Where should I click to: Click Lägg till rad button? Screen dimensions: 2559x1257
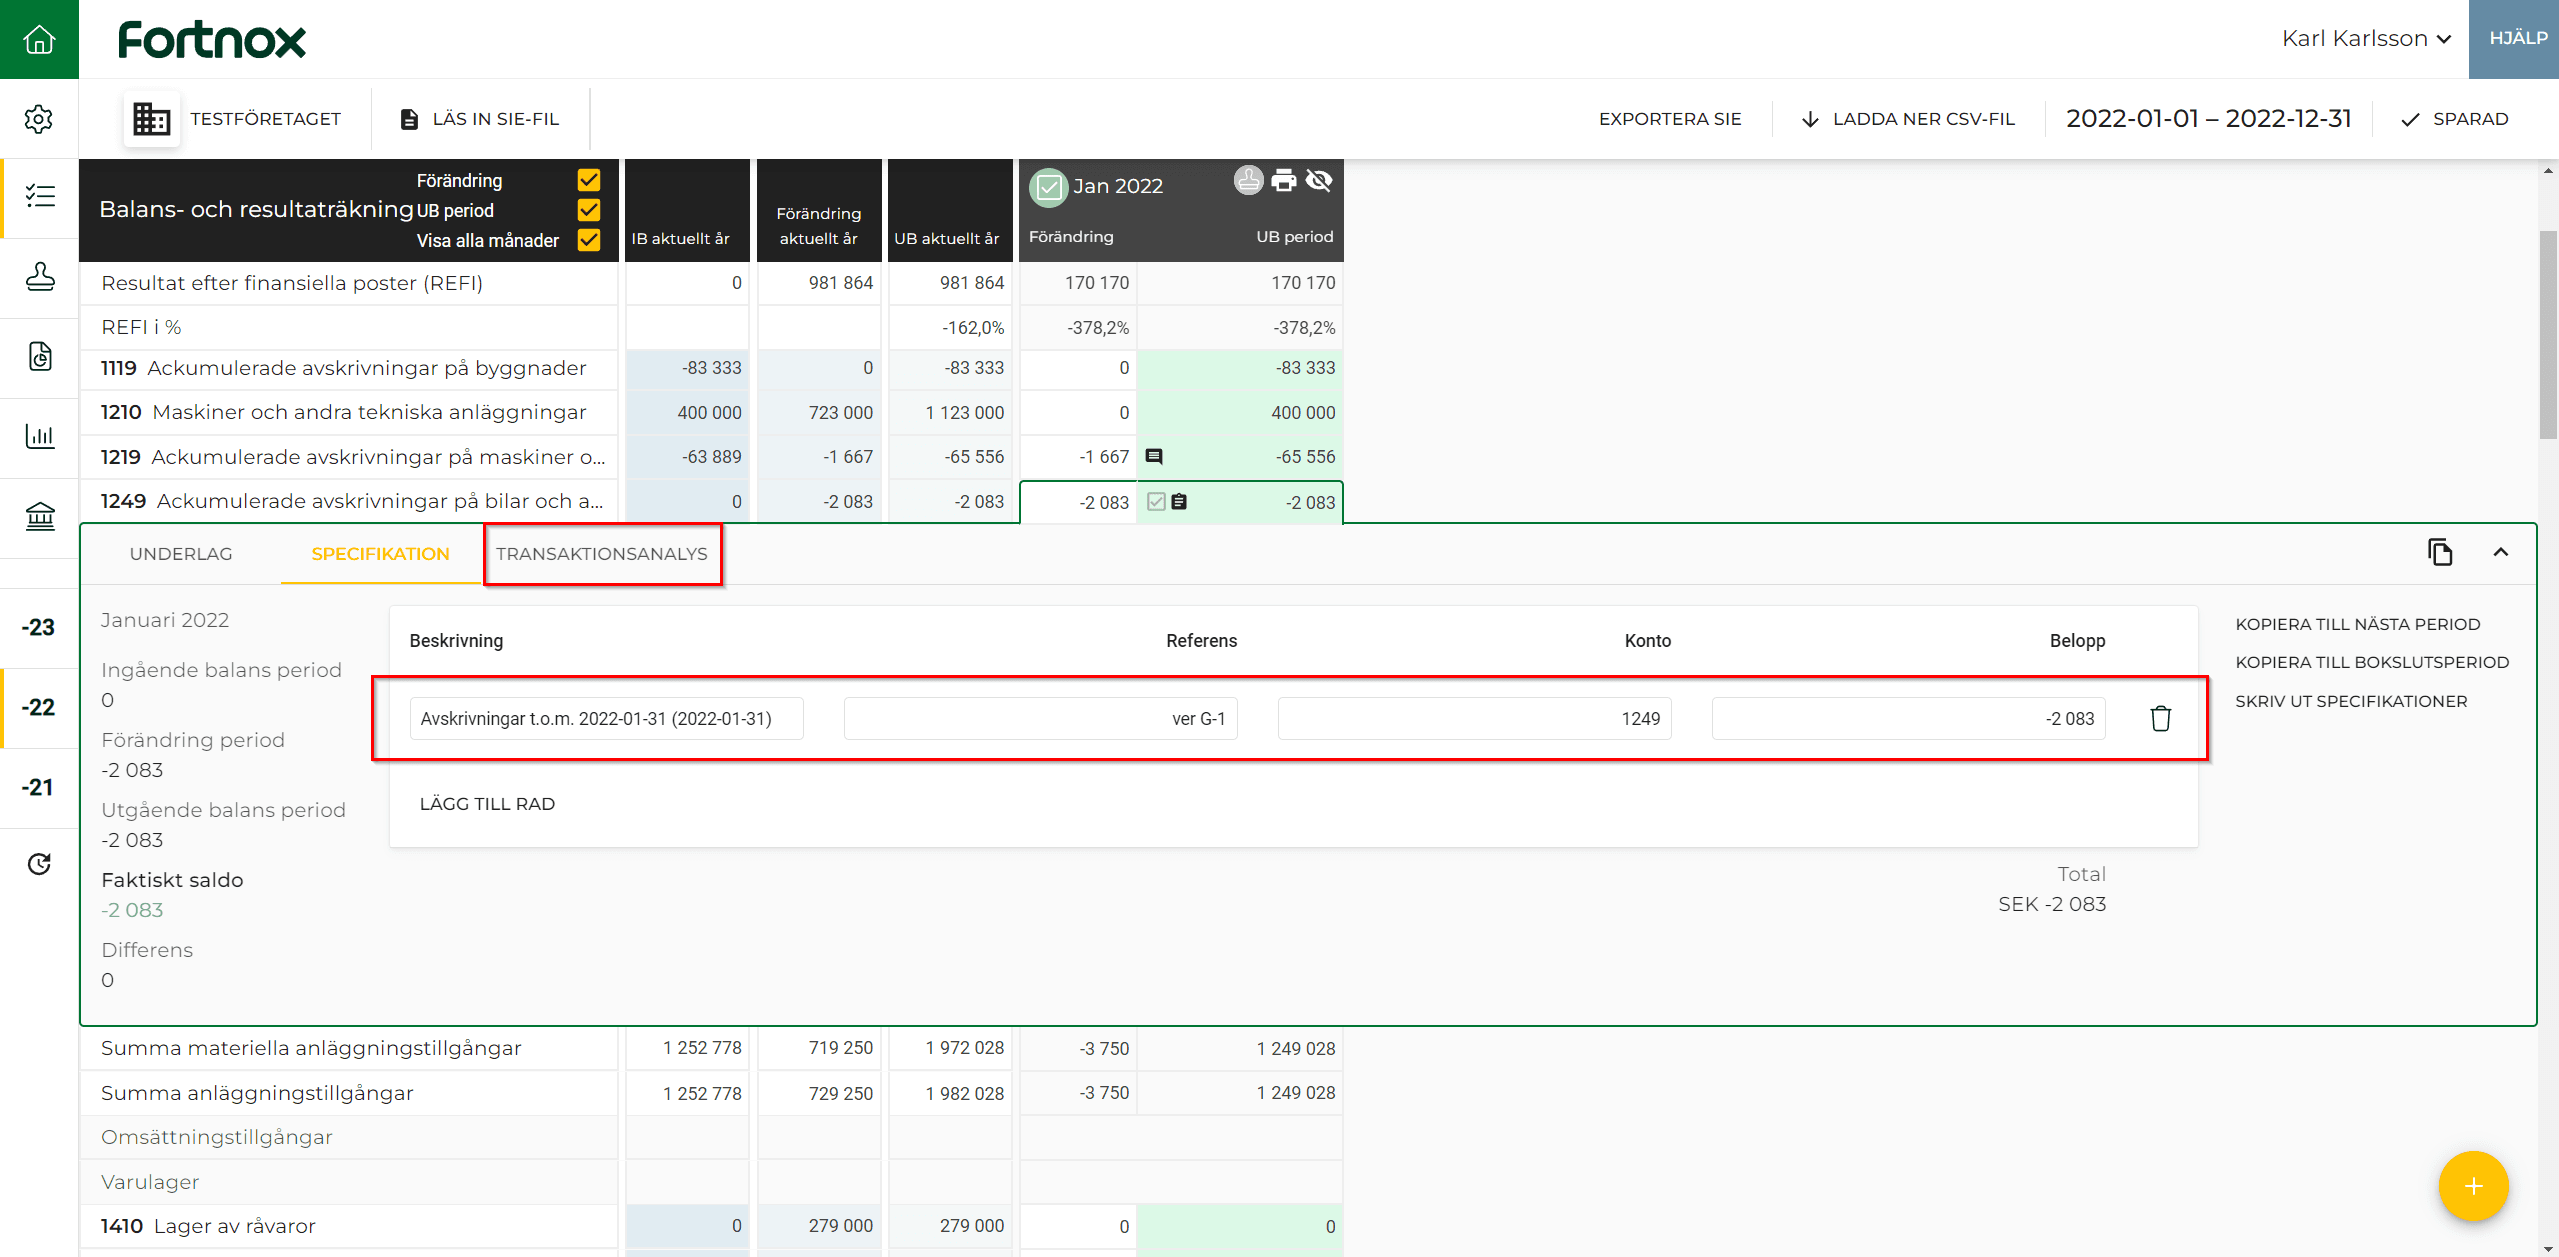point(487,804)
